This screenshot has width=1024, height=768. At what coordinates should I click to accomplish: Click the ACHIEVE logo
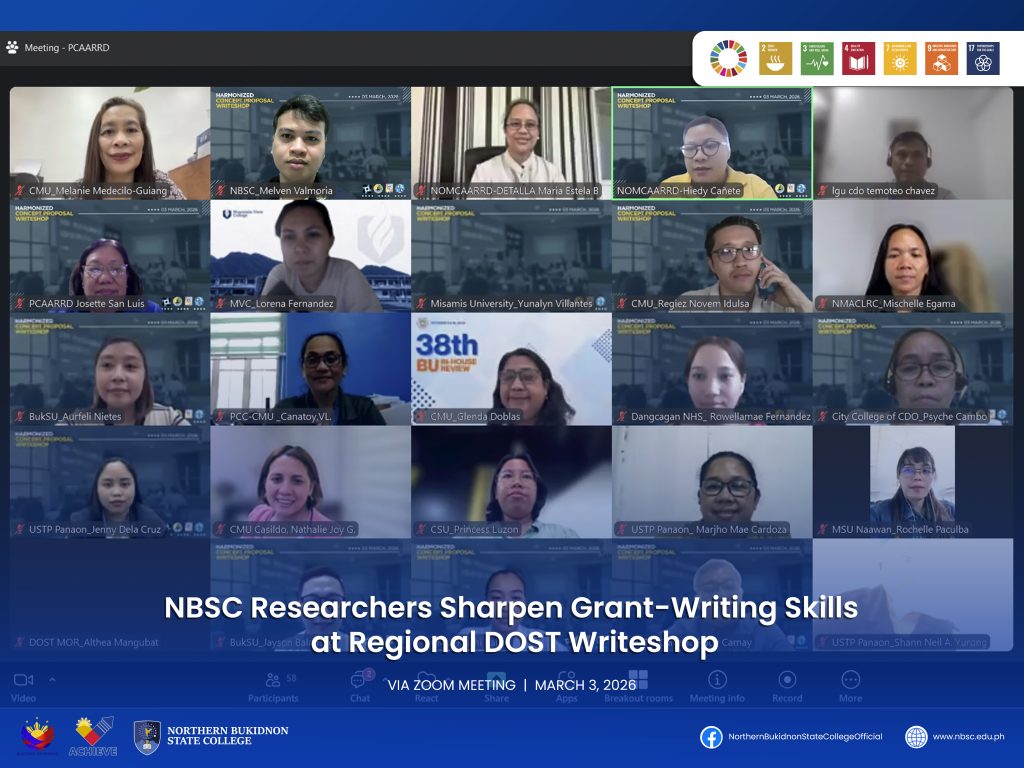93,737
